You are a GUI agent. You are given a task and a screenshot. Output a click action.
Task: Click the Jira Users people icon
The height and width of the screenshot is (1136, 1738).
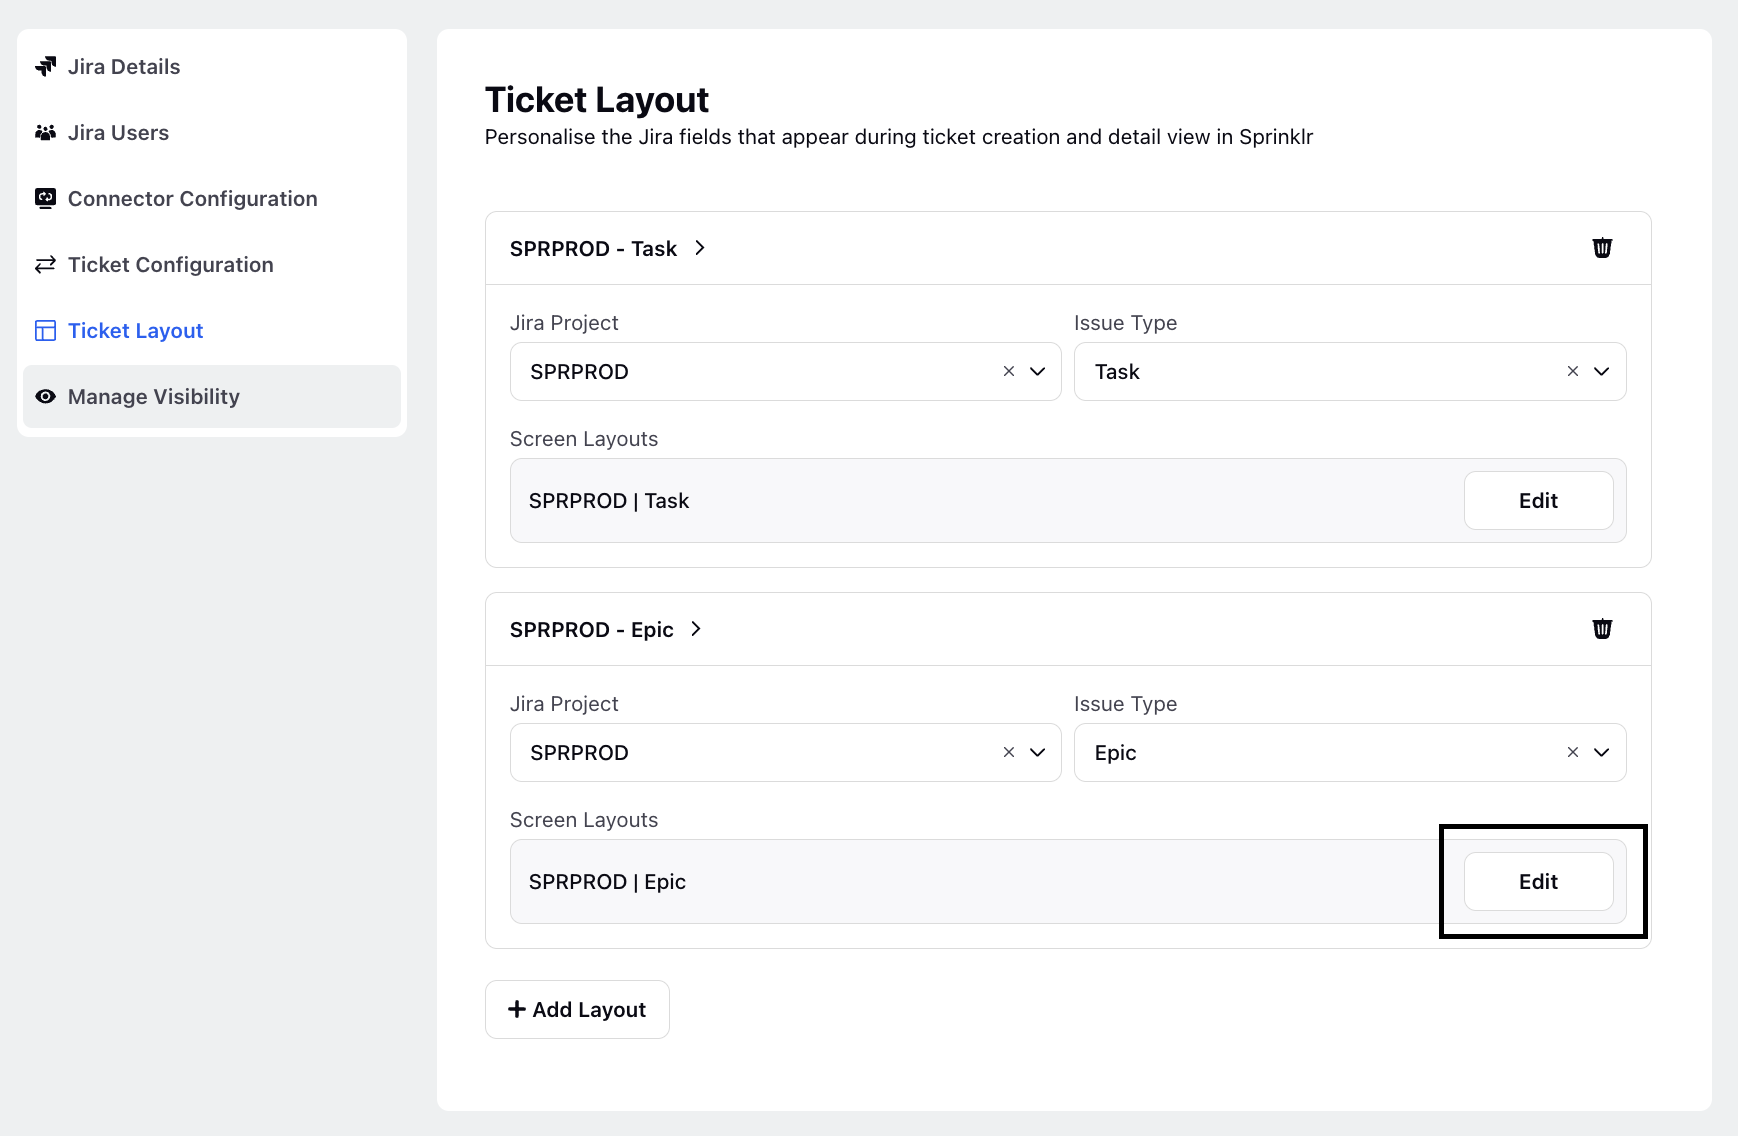(x=45, y=133)
